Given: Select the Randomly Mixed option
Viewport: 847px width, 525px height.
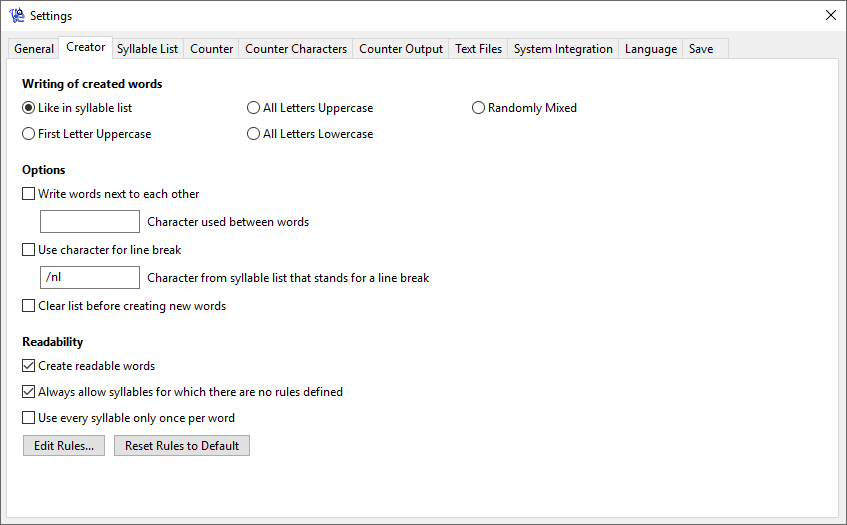Looking at the screenshot, I should [x=479, y=108].
